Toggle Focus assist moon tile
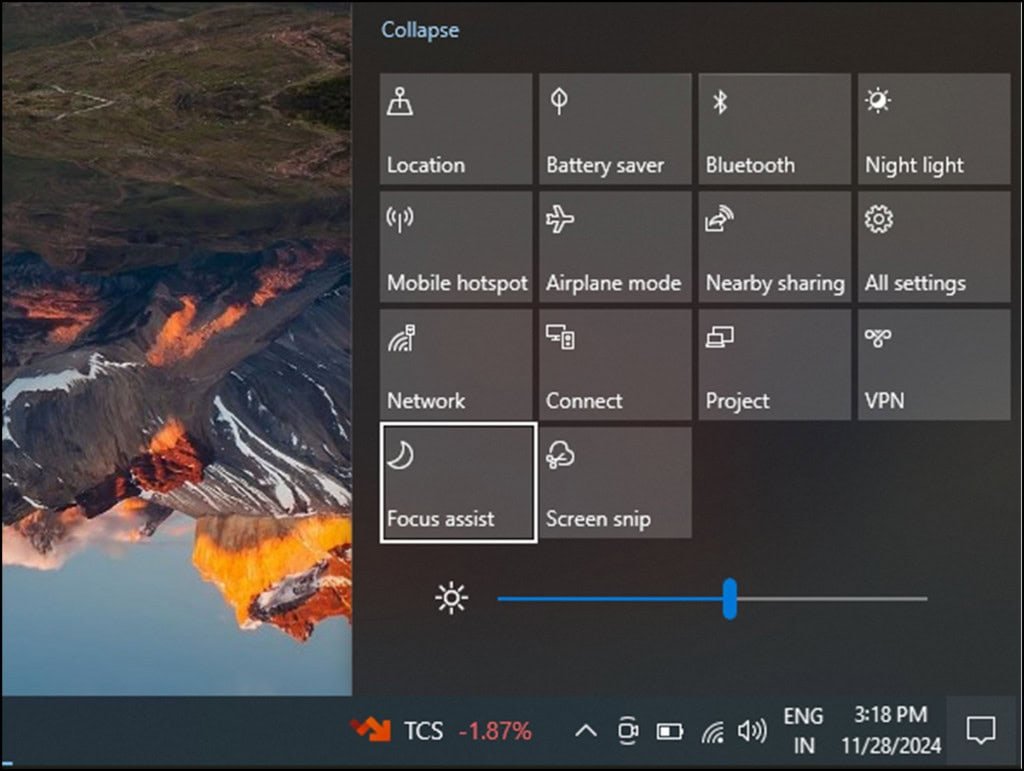The height and width of the screenshot is (771, 1024). [458, 482]
